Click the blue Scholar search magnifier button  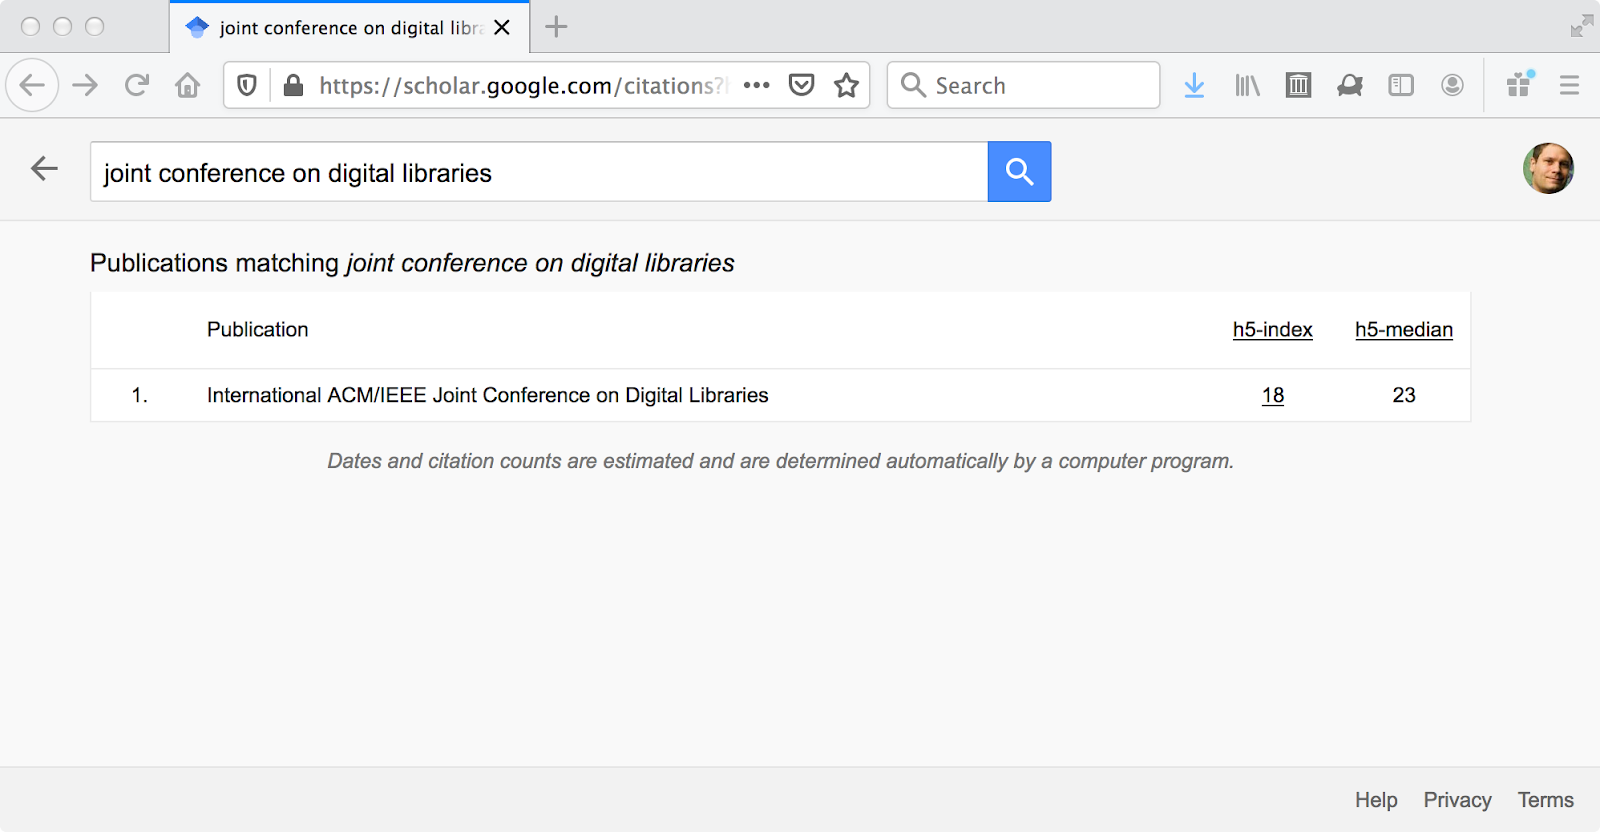1019,171
